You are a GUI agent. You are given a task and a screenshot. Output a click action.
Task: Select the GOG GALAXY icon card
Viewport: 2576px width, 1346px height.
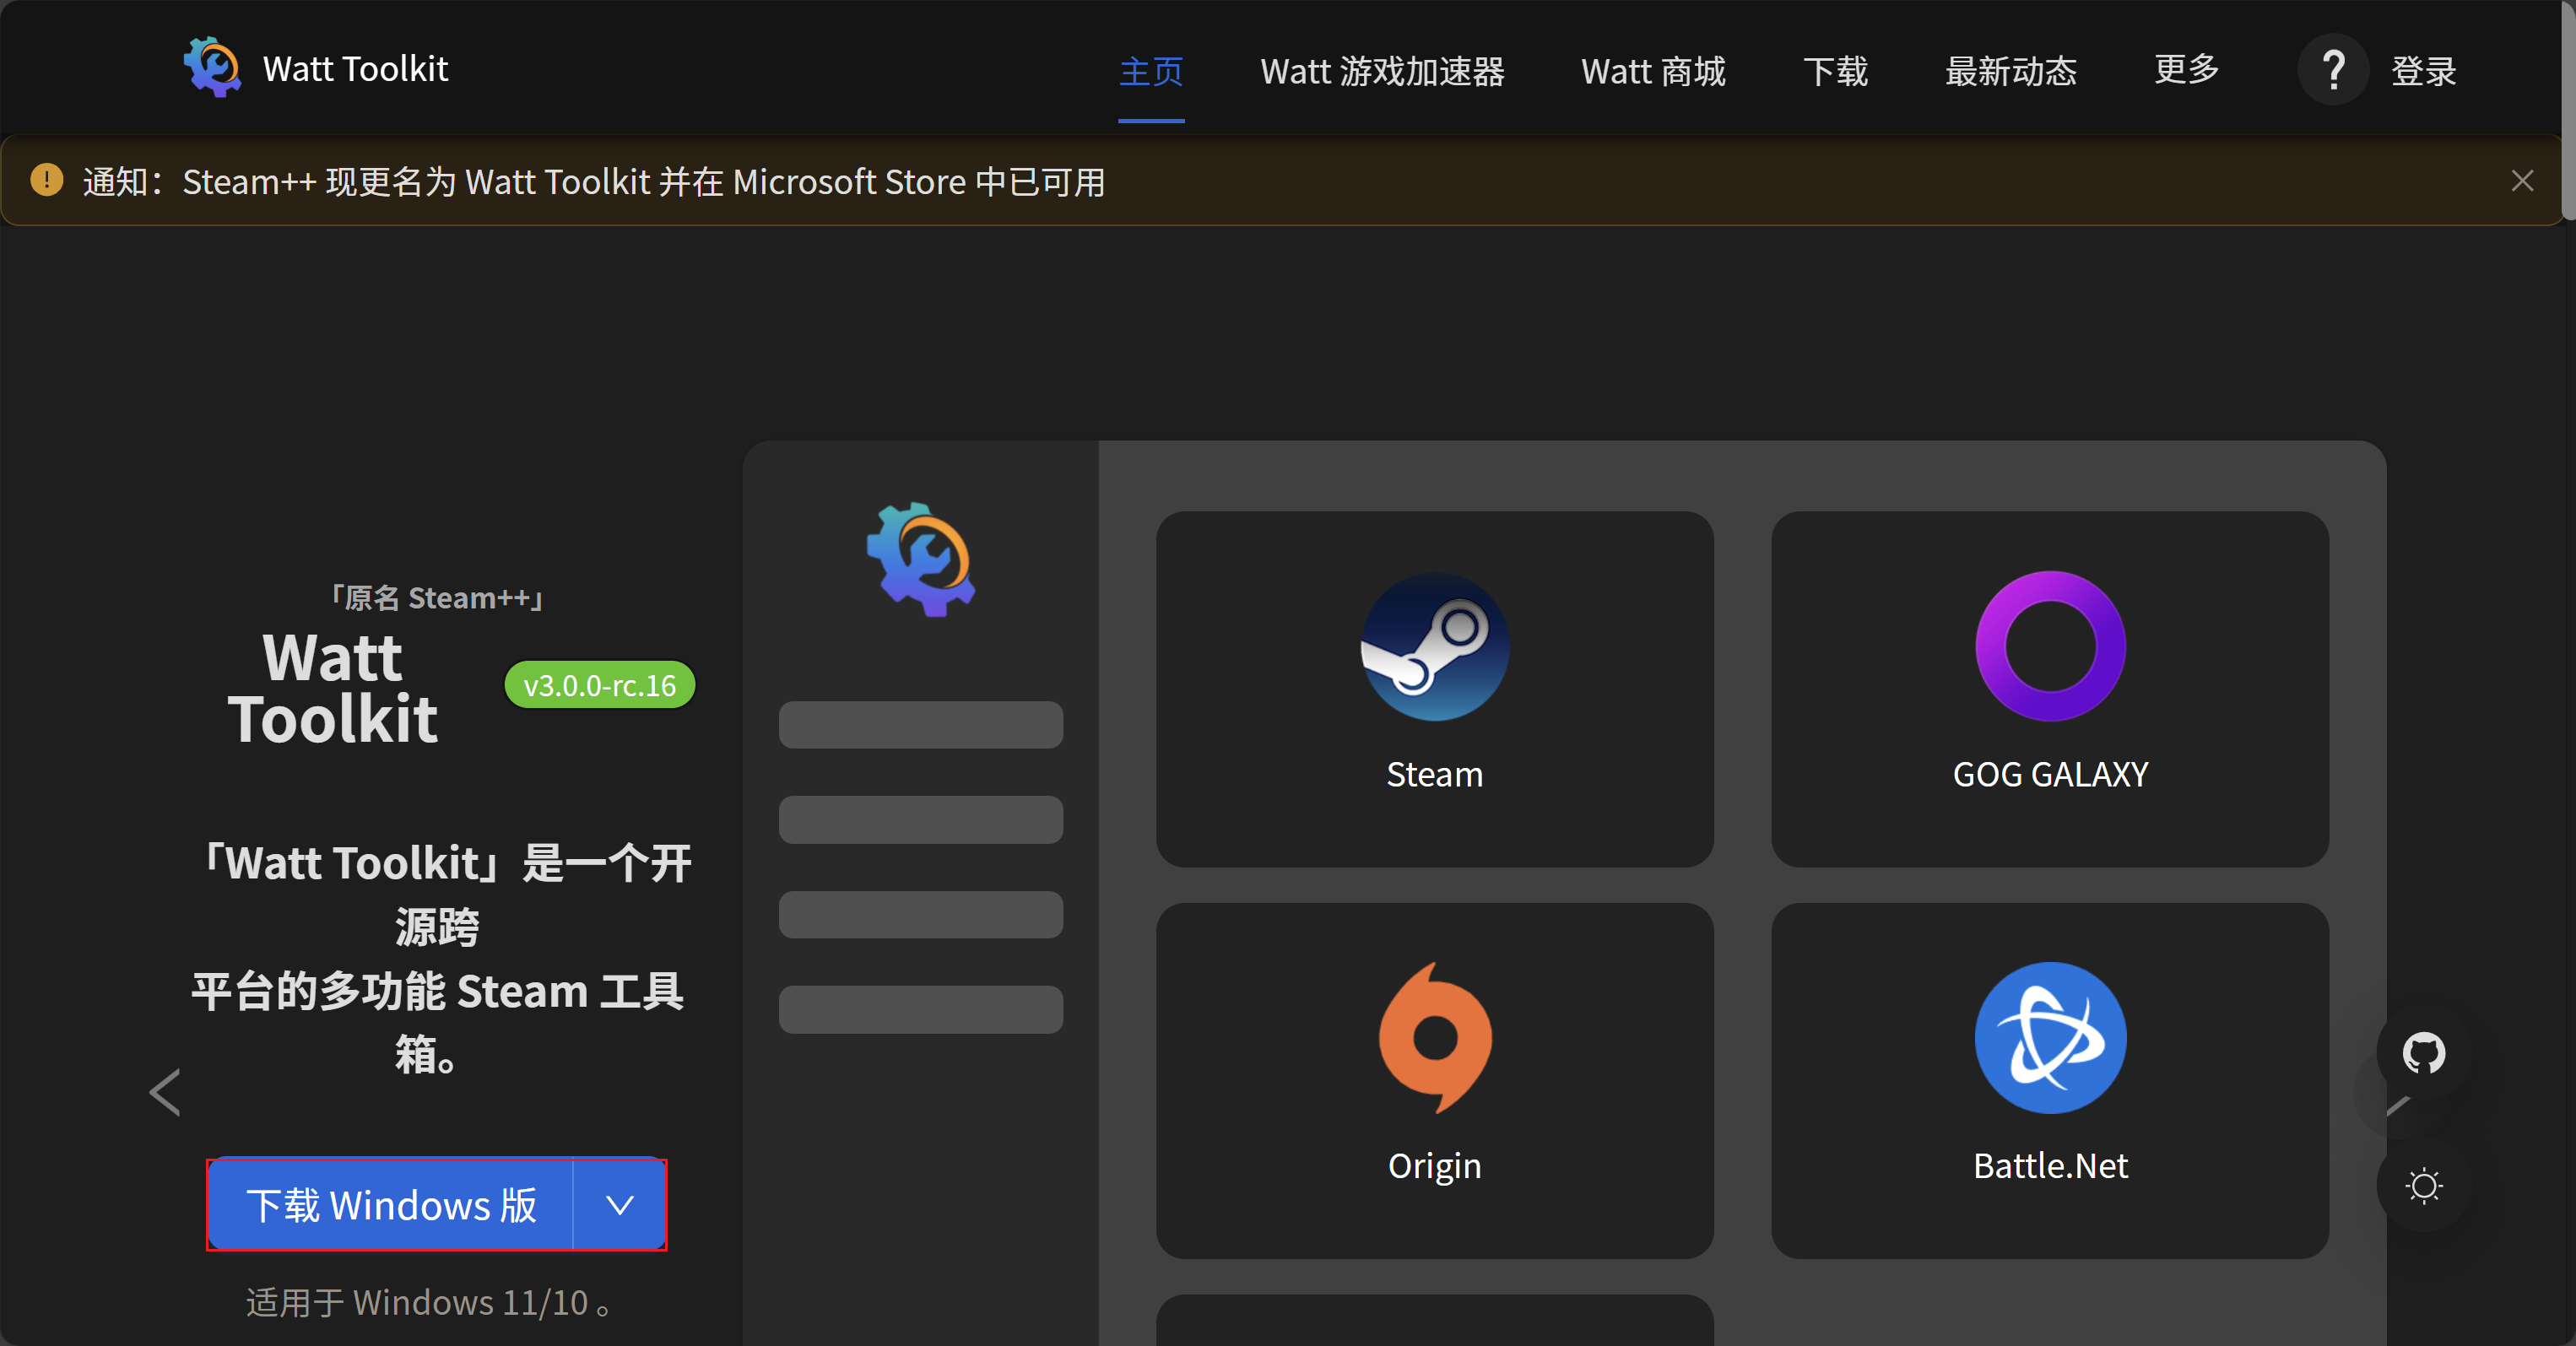[x=2050, y=689]
